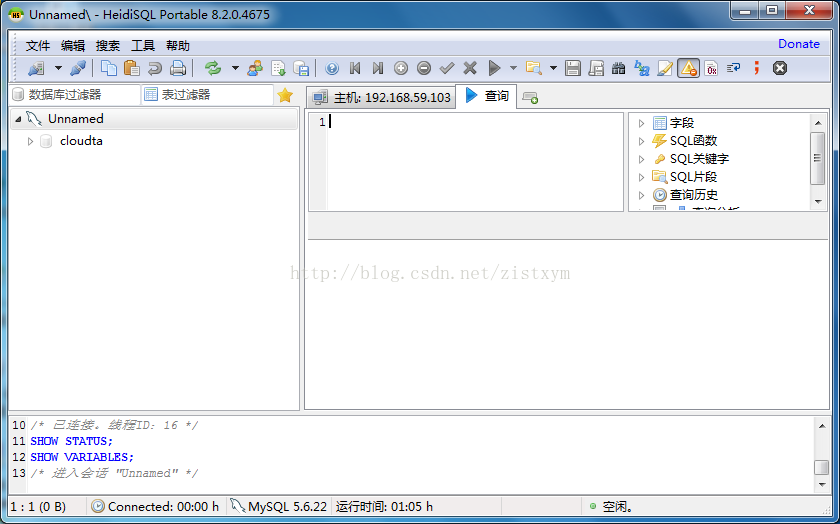The width and height of the screenshot is (840, 524).
Task: Click the load SQL file folder icon
Action: (534, 68)
